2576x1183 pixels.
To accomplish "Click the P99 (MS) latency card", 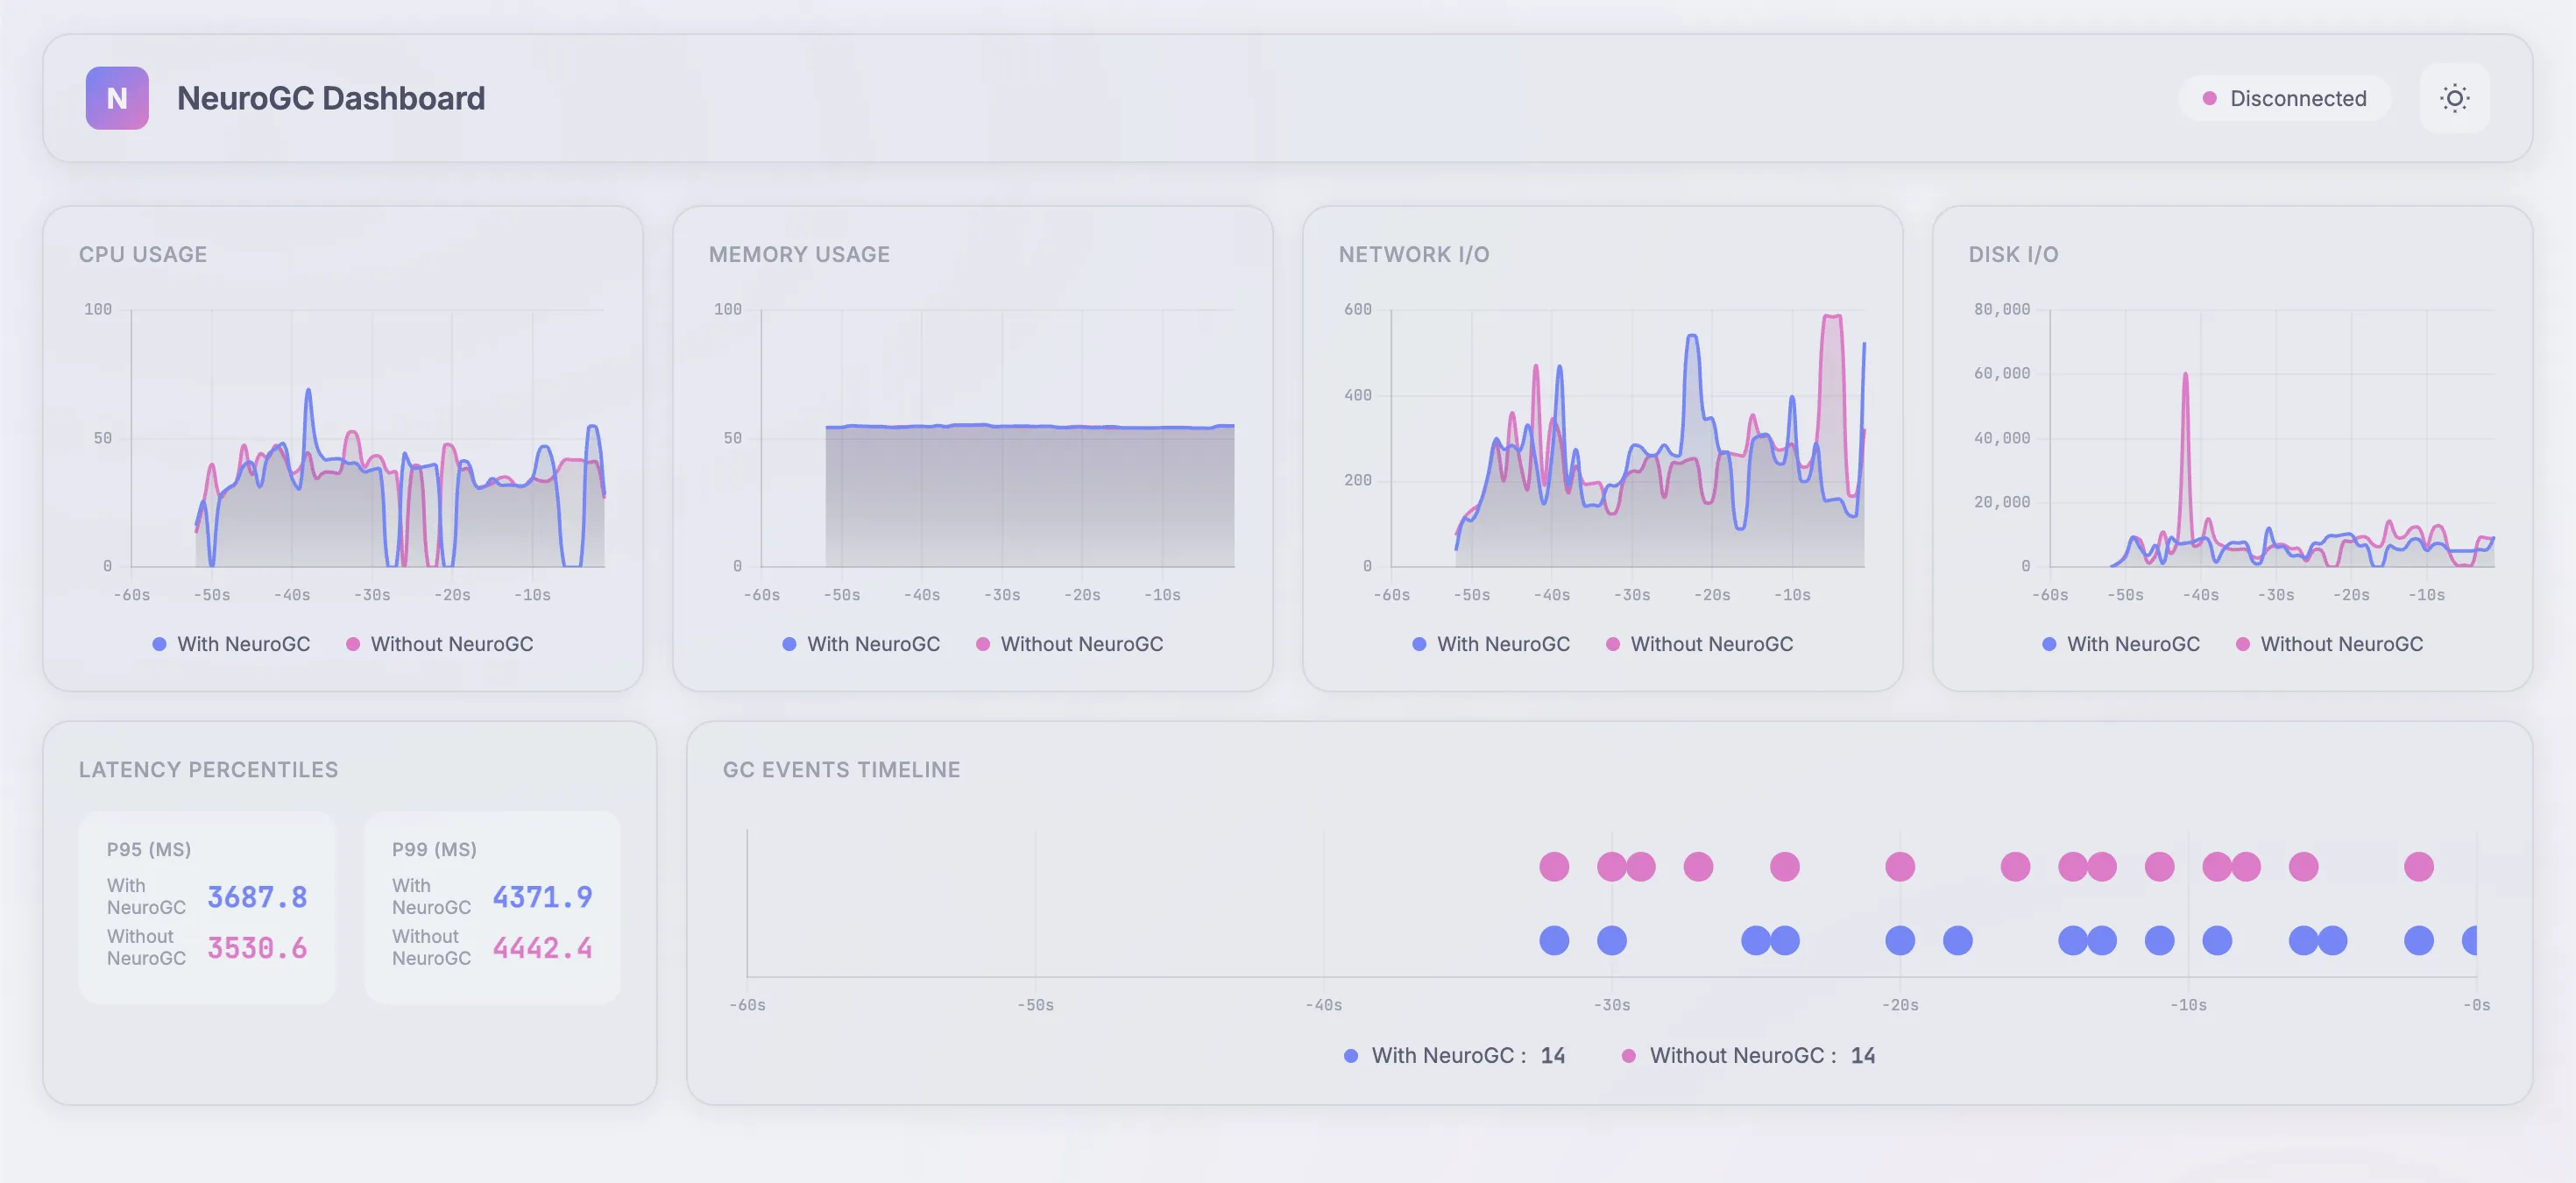I will 492,907.
